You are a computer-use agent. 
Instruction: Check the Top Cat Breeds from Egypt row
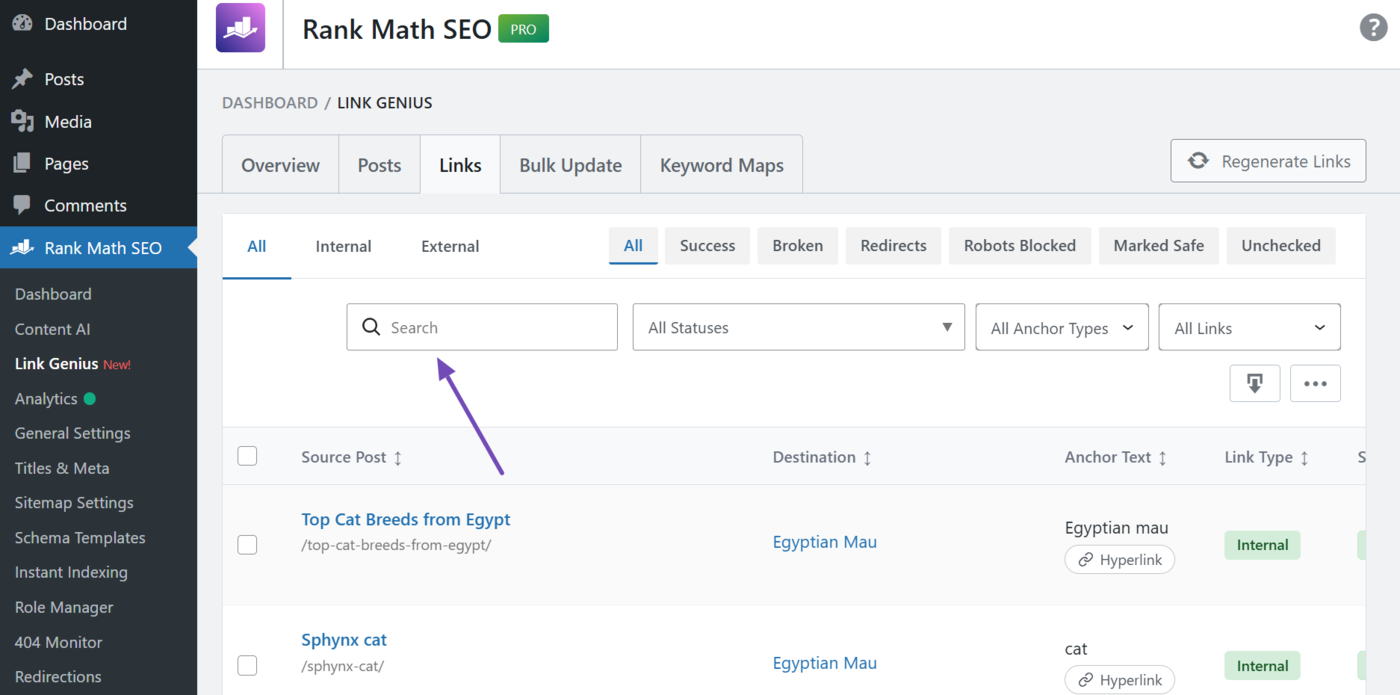coord(247,544)
